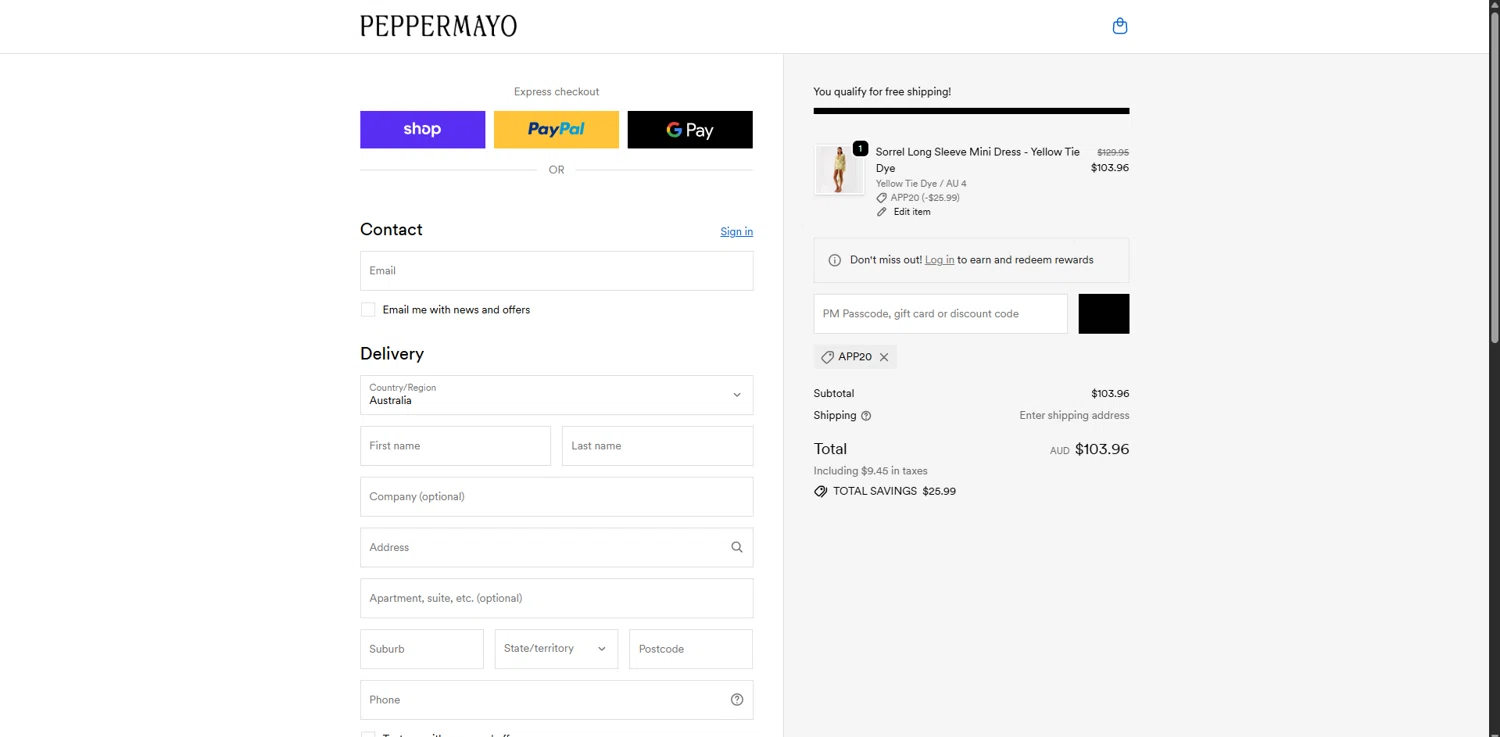Click the Postcode field

pos(691,649)
